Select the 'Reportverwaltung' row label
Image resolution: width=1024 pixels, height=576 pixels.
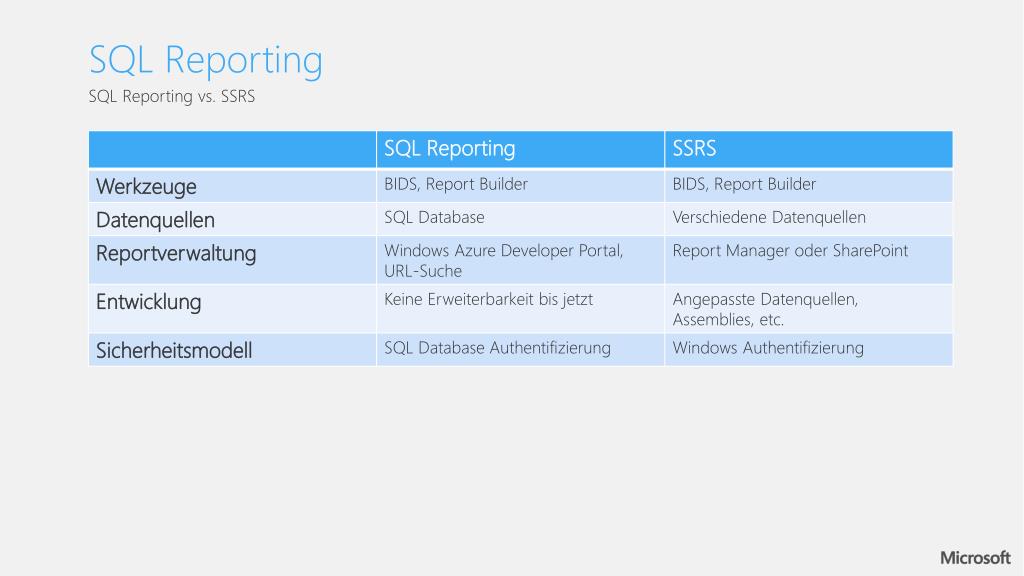pos(176,253)
